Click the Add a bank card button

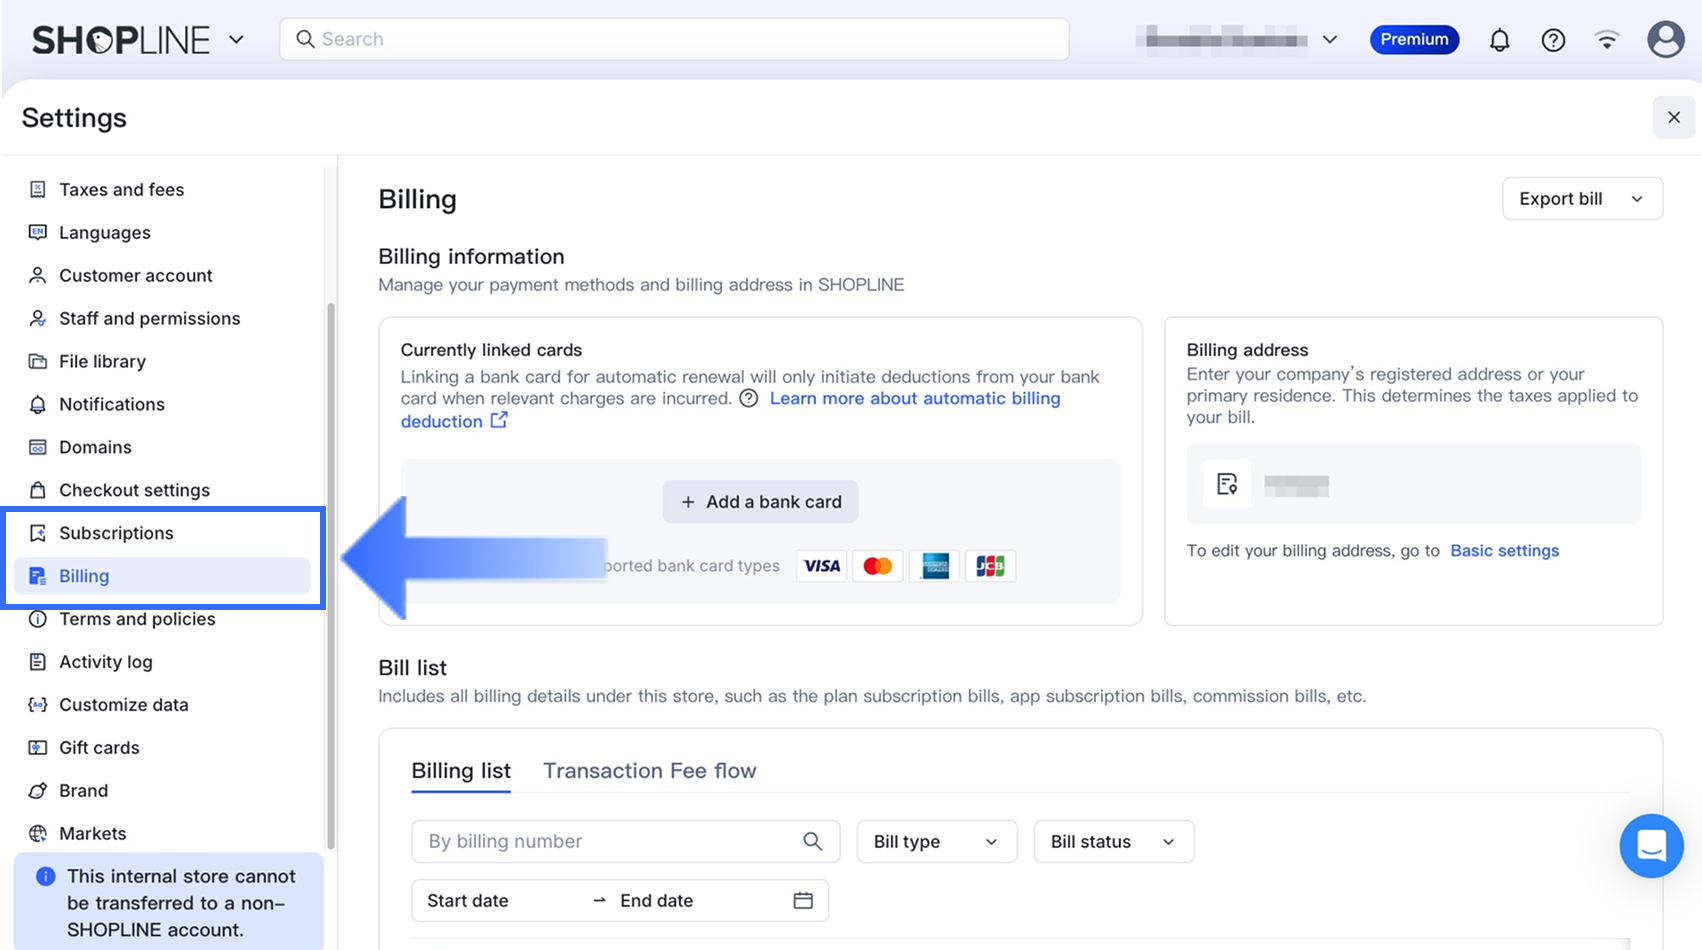tap(760, 502)
